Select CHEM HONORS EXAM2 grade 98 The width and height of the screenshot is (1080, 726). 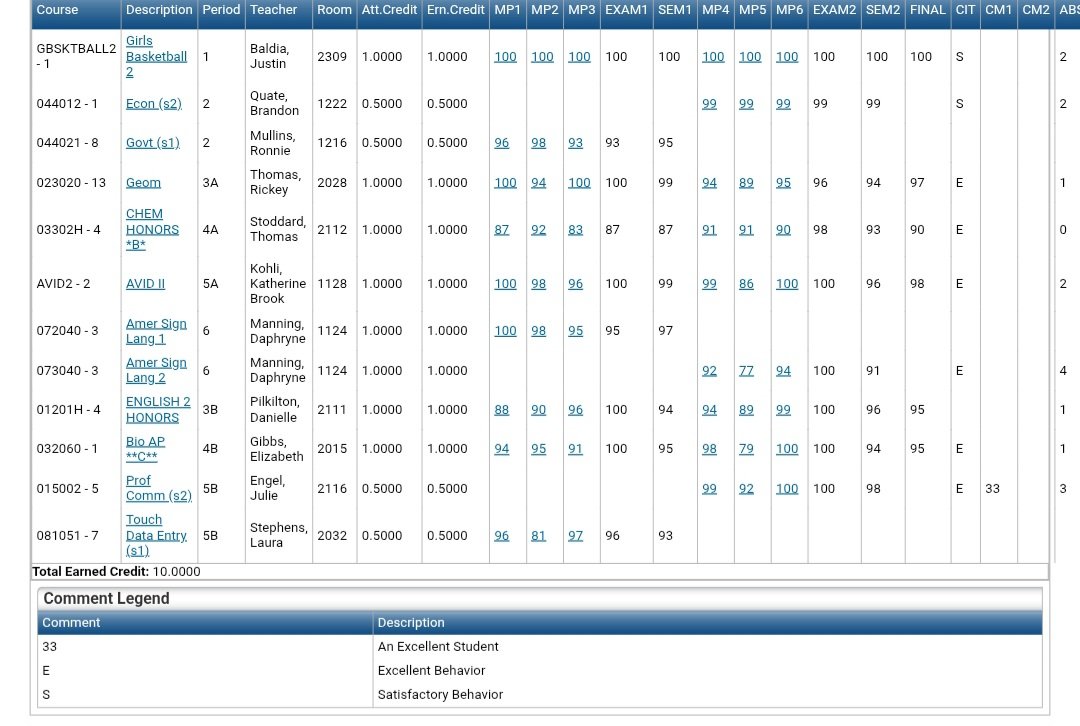(x=820, y=229)
